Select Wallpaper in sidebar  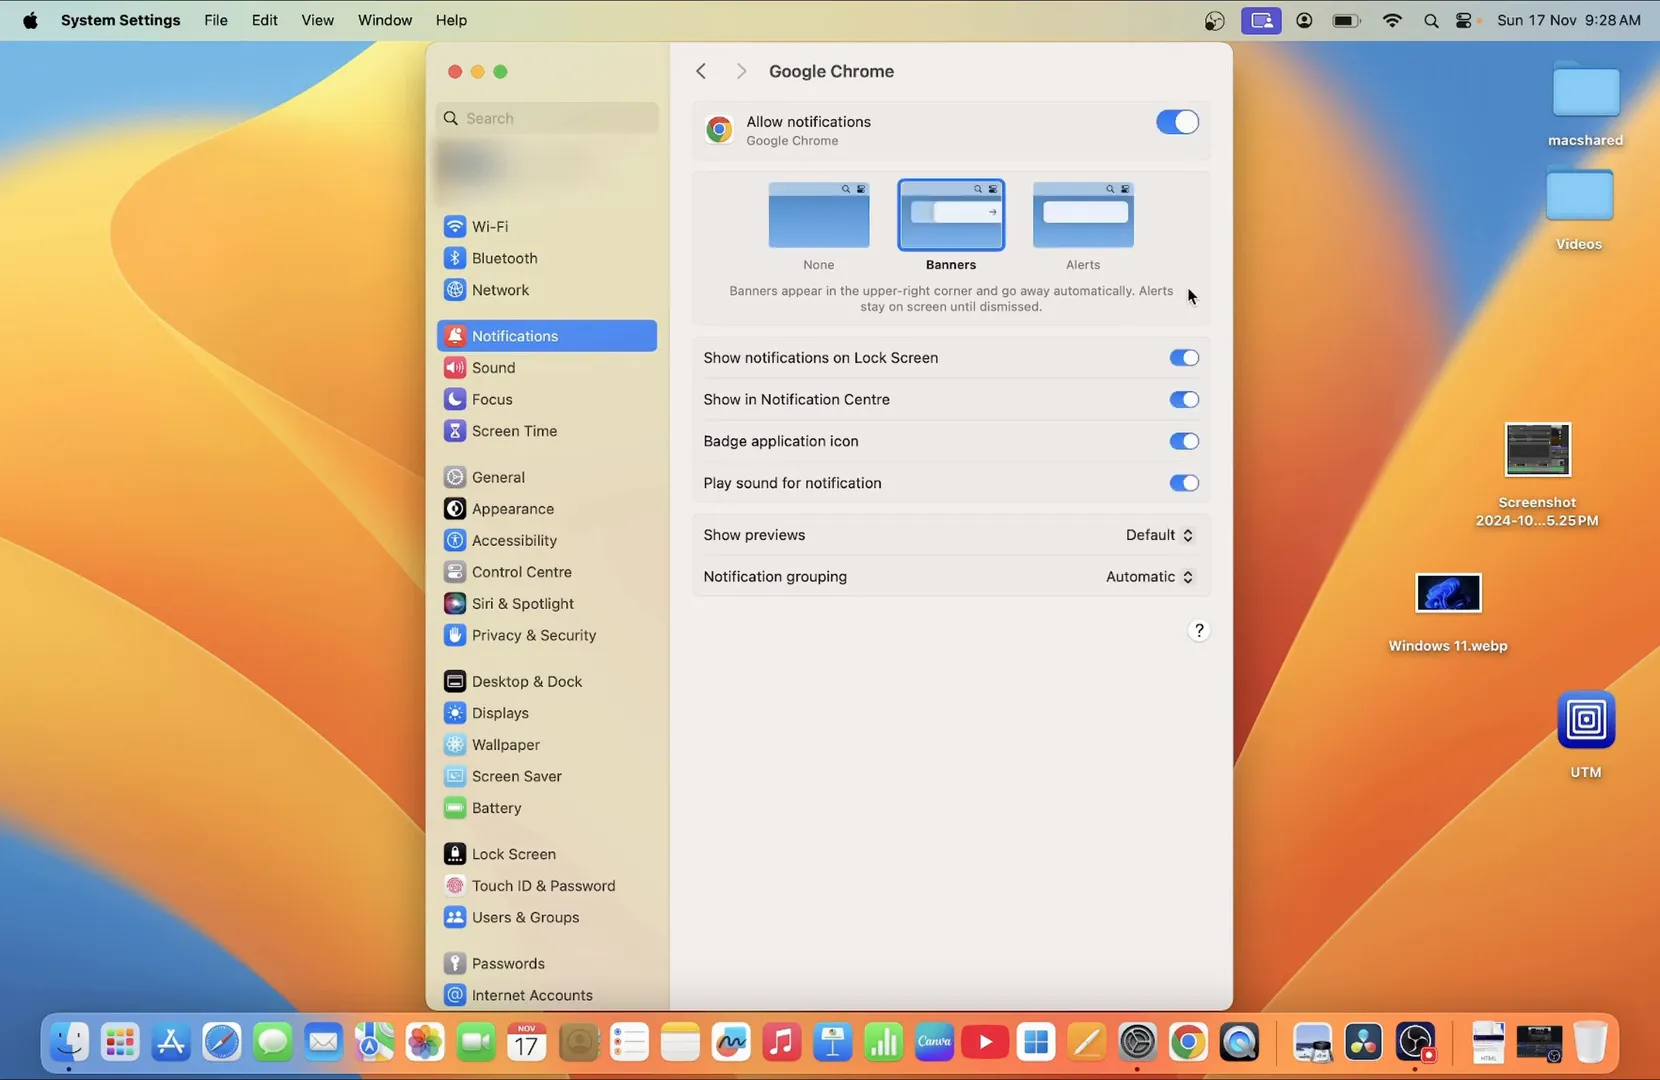point(546,745)
